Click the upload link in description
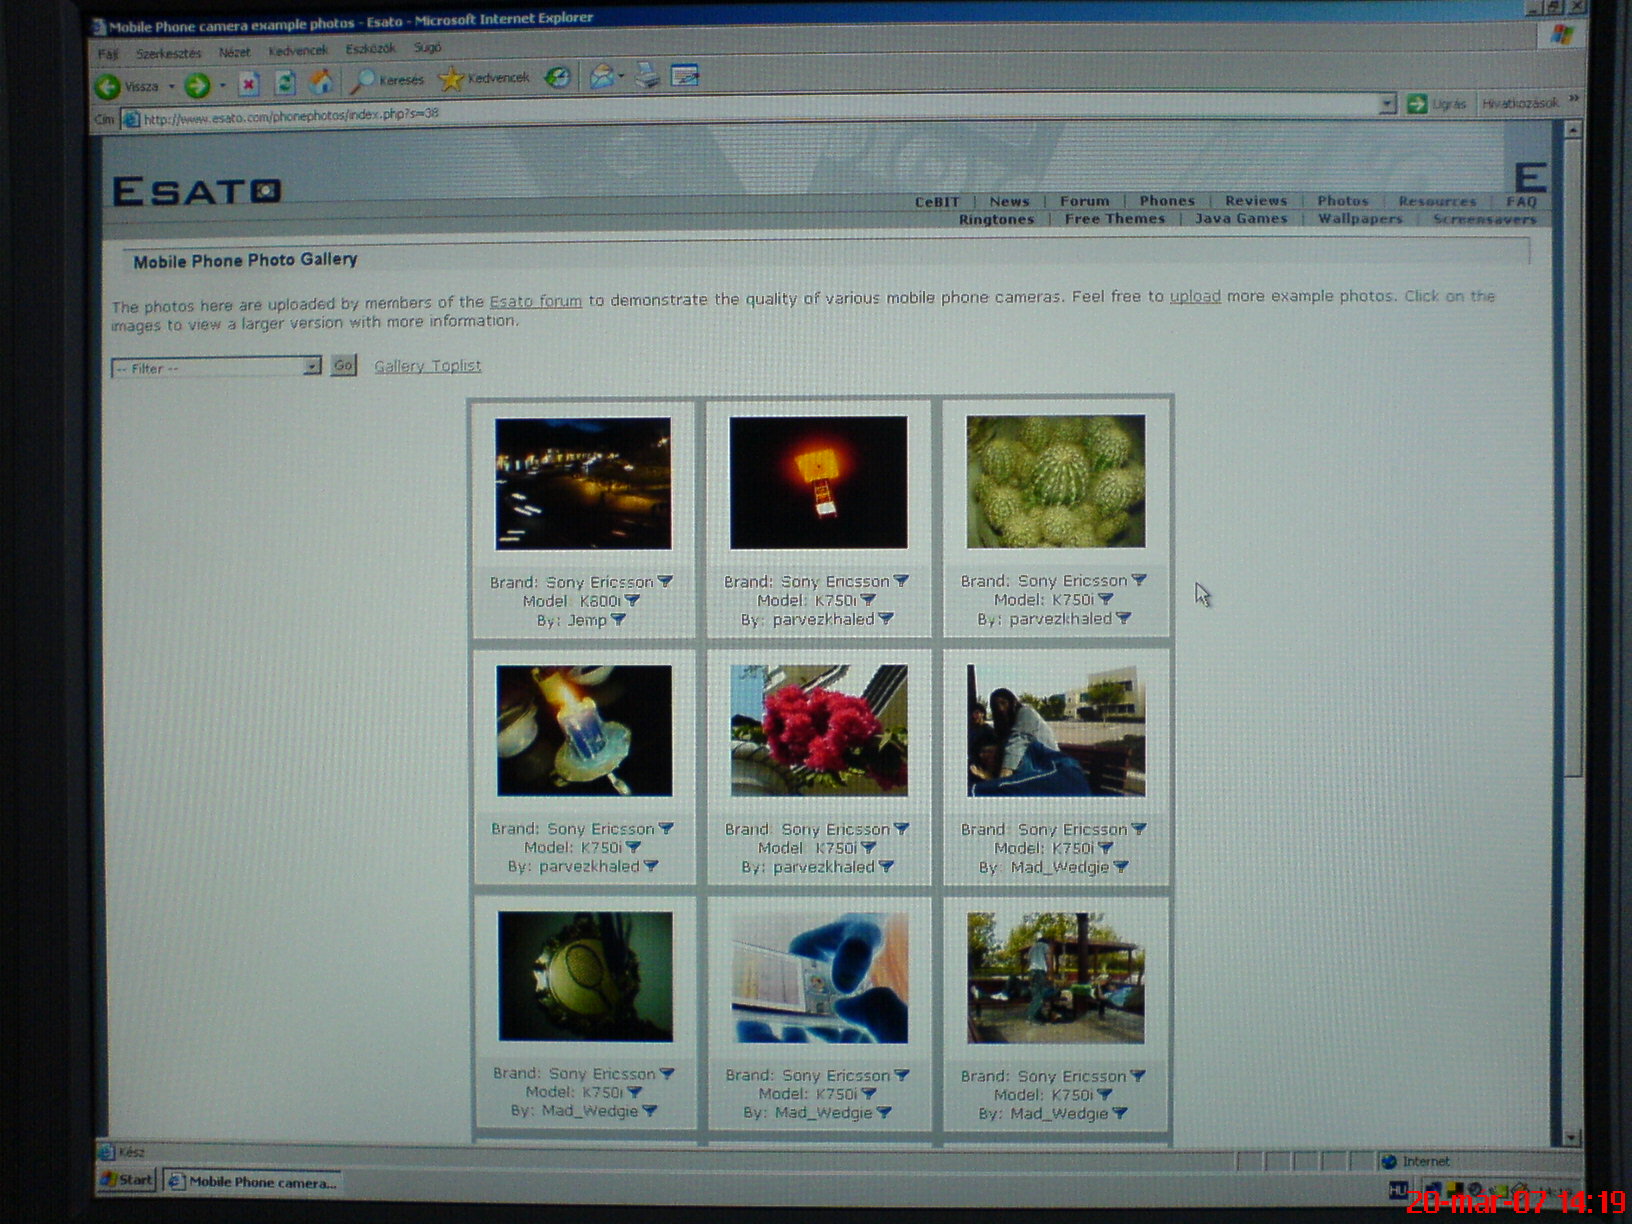1632x1224 pixels. tap(1195, 296)
